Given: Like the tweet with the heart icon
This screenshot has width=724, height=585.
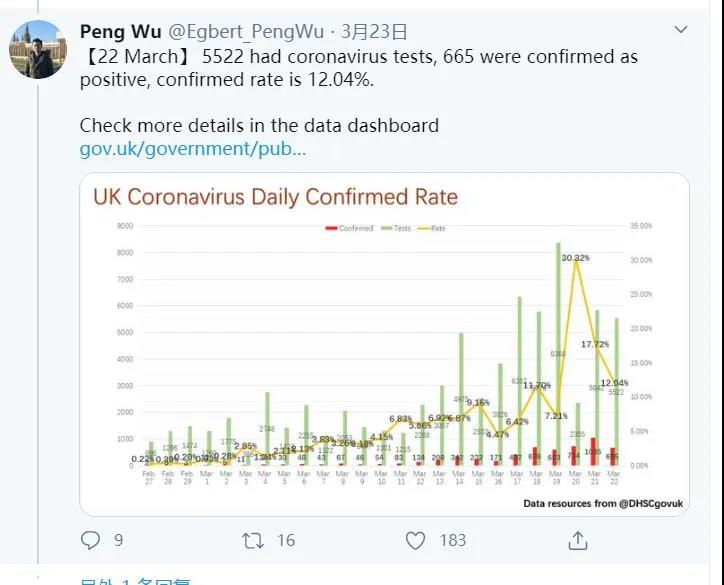Looking at the screenshot, I should (x=416, y=540).
